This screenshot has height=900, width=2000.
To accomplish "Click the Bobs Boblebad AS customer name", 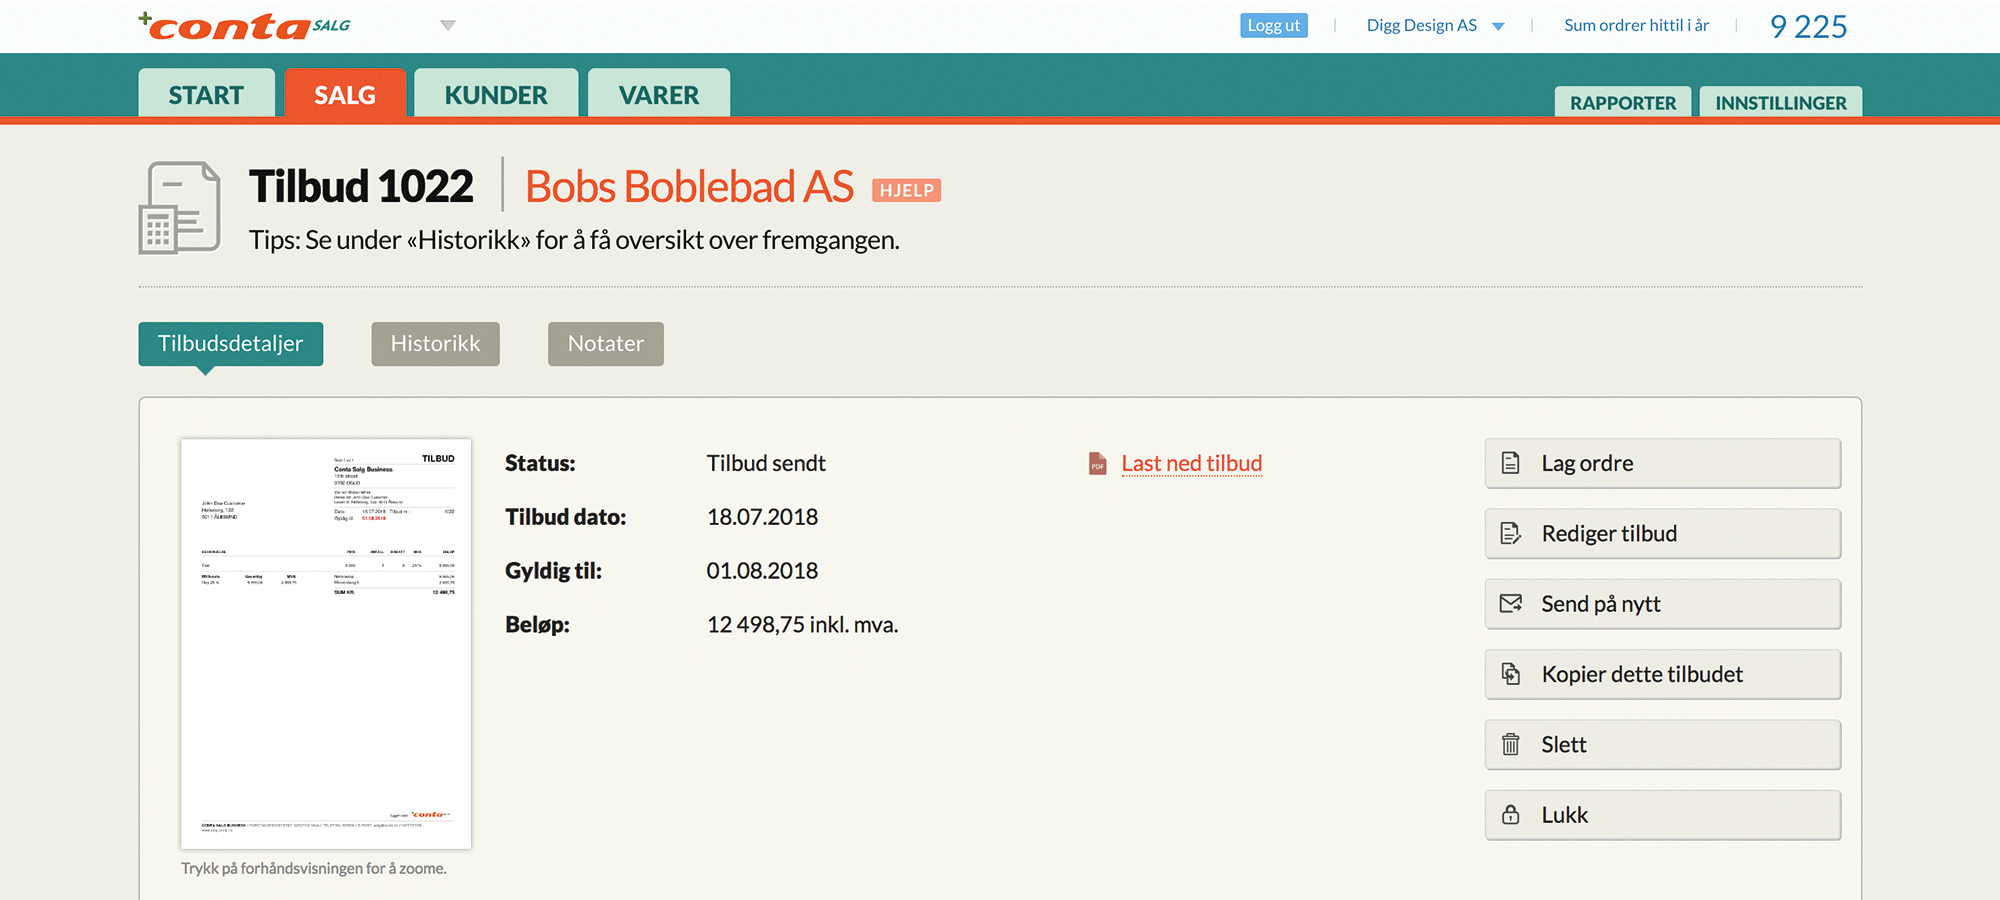I will pos(689,186).
